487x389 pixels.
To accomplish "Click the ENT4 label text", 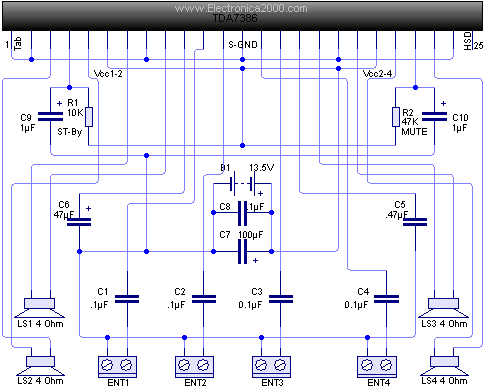I will click(x=378, y=383).
